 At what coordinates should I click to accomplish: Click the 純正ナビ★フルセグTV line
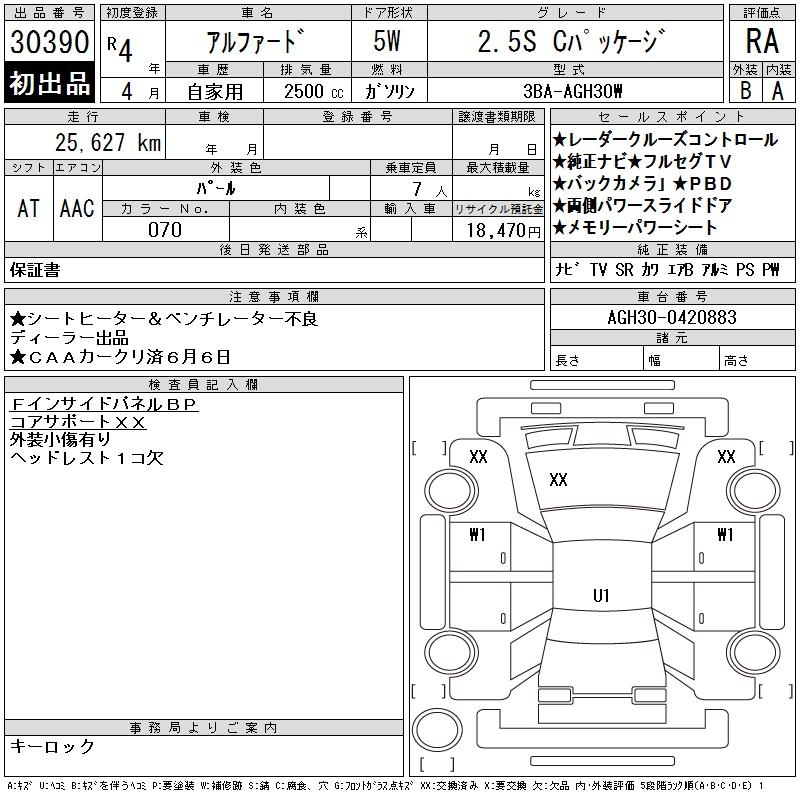click(x=642, y=162)
